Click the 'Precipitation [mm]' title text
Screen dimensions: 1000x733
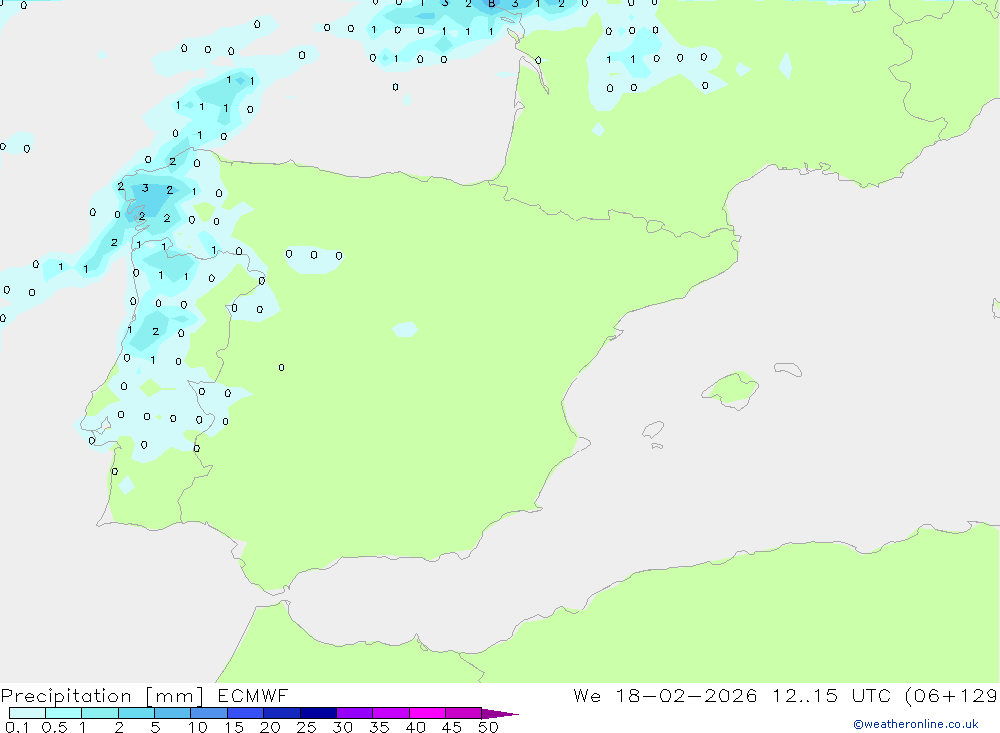[102, 695]
